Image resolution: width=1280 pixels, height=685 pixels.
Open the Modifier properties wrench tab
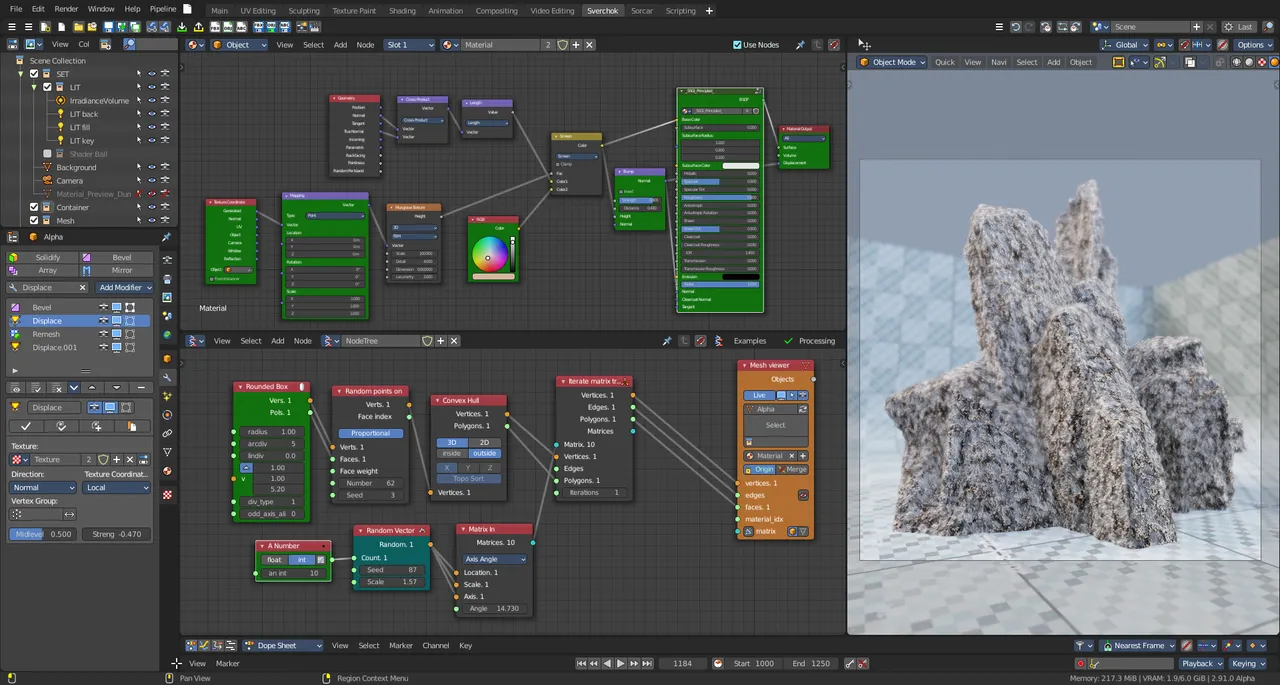pyautogui.click(x=167, y=378)
